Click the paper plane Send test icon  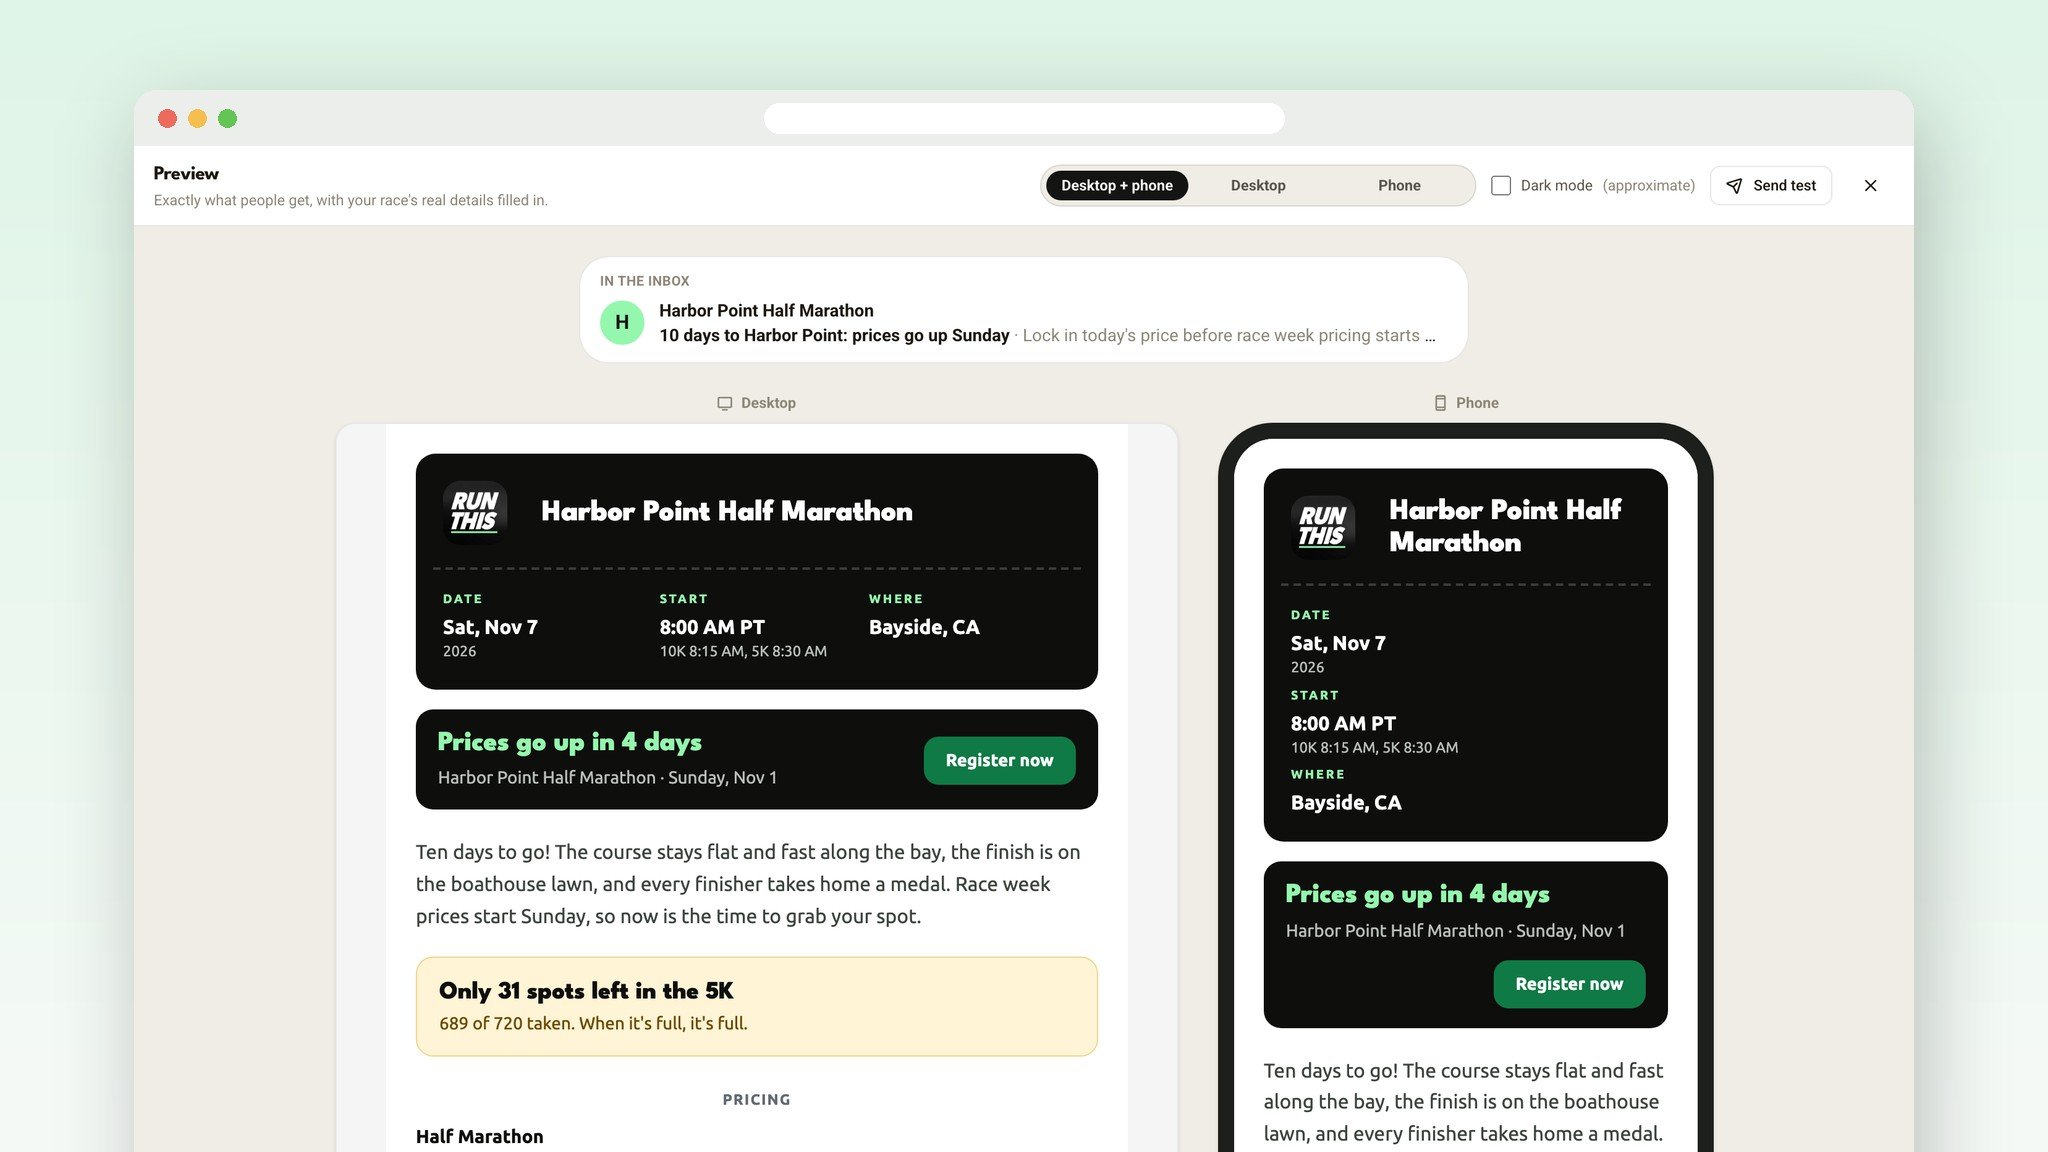(x=1734, y=186)
